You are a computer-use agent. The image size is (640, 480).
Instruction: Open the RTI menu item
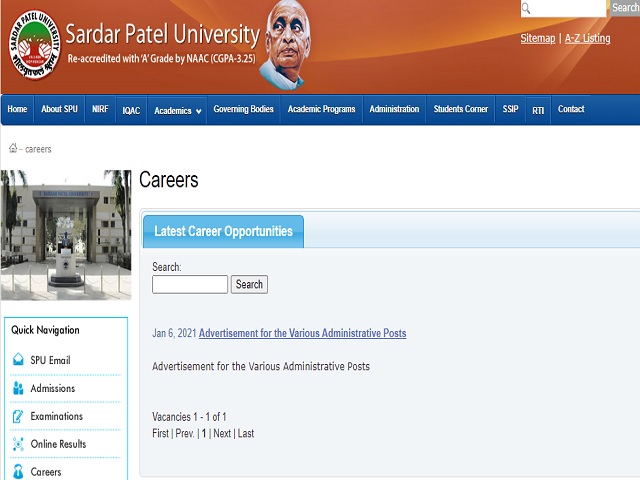[x=538, y=111]
